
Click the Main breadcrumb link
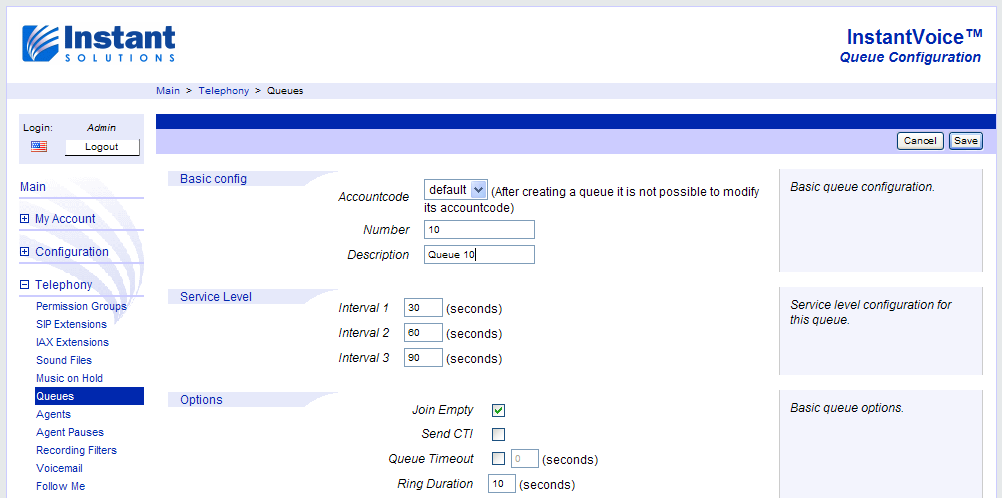click(x=168, y=91)
